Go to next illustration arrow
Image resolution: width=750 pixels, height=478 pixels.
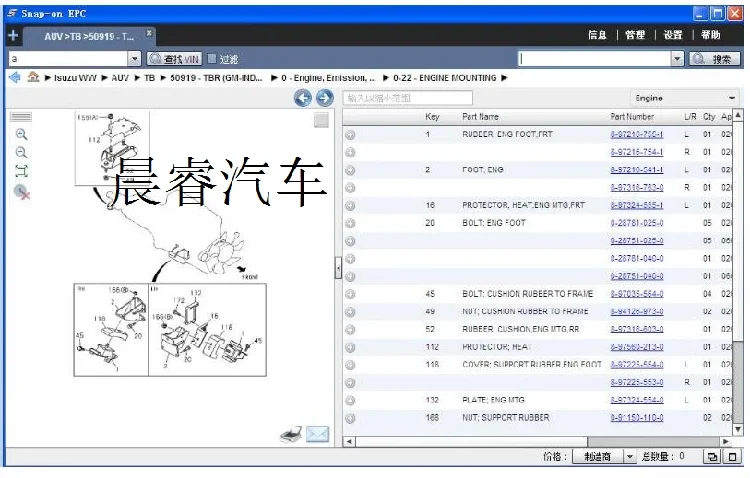pos(325,98)
